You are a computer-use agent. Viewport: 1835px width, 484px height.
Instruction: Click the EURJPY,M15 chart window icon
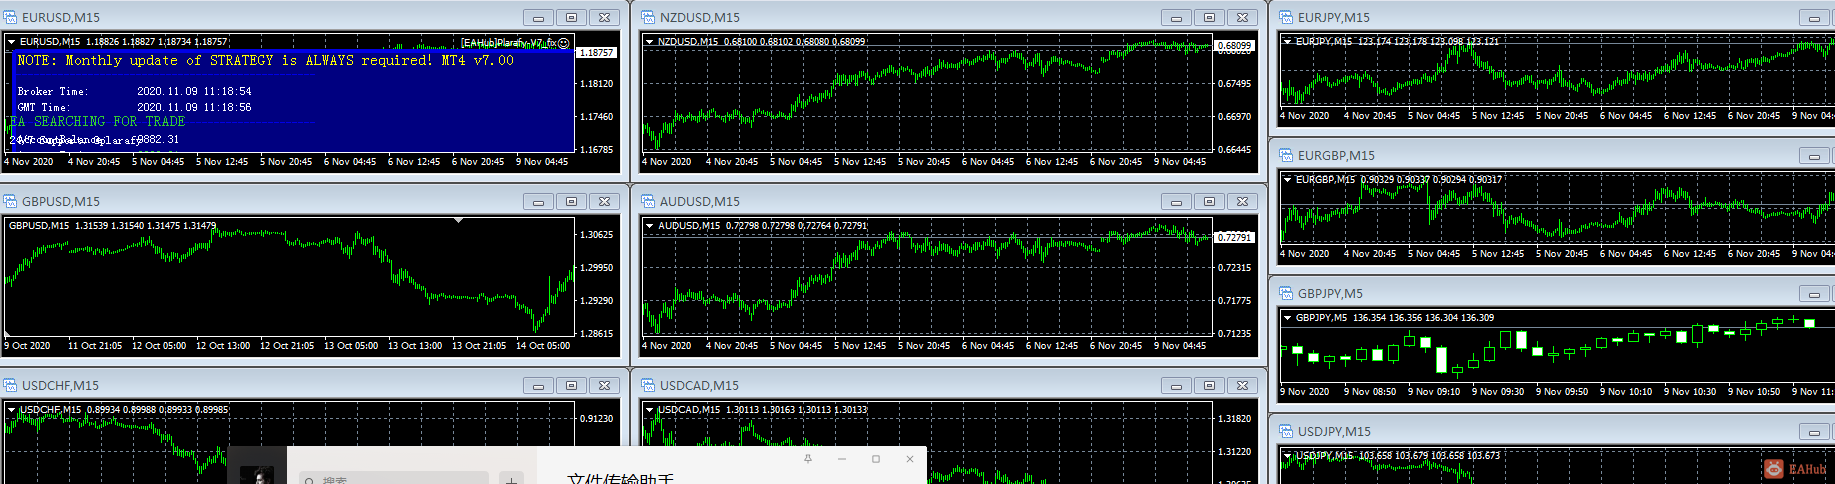tap(1286, 17)
